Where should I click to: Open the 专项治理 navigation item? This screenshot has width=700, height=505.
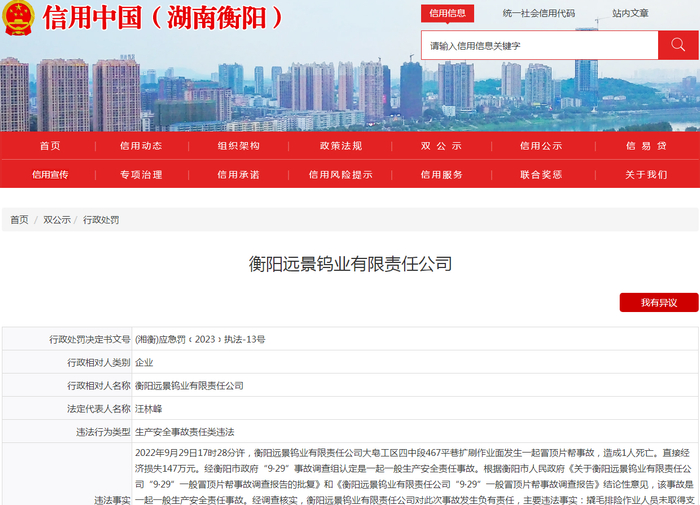pyautogui.click(x=141, y=175)
